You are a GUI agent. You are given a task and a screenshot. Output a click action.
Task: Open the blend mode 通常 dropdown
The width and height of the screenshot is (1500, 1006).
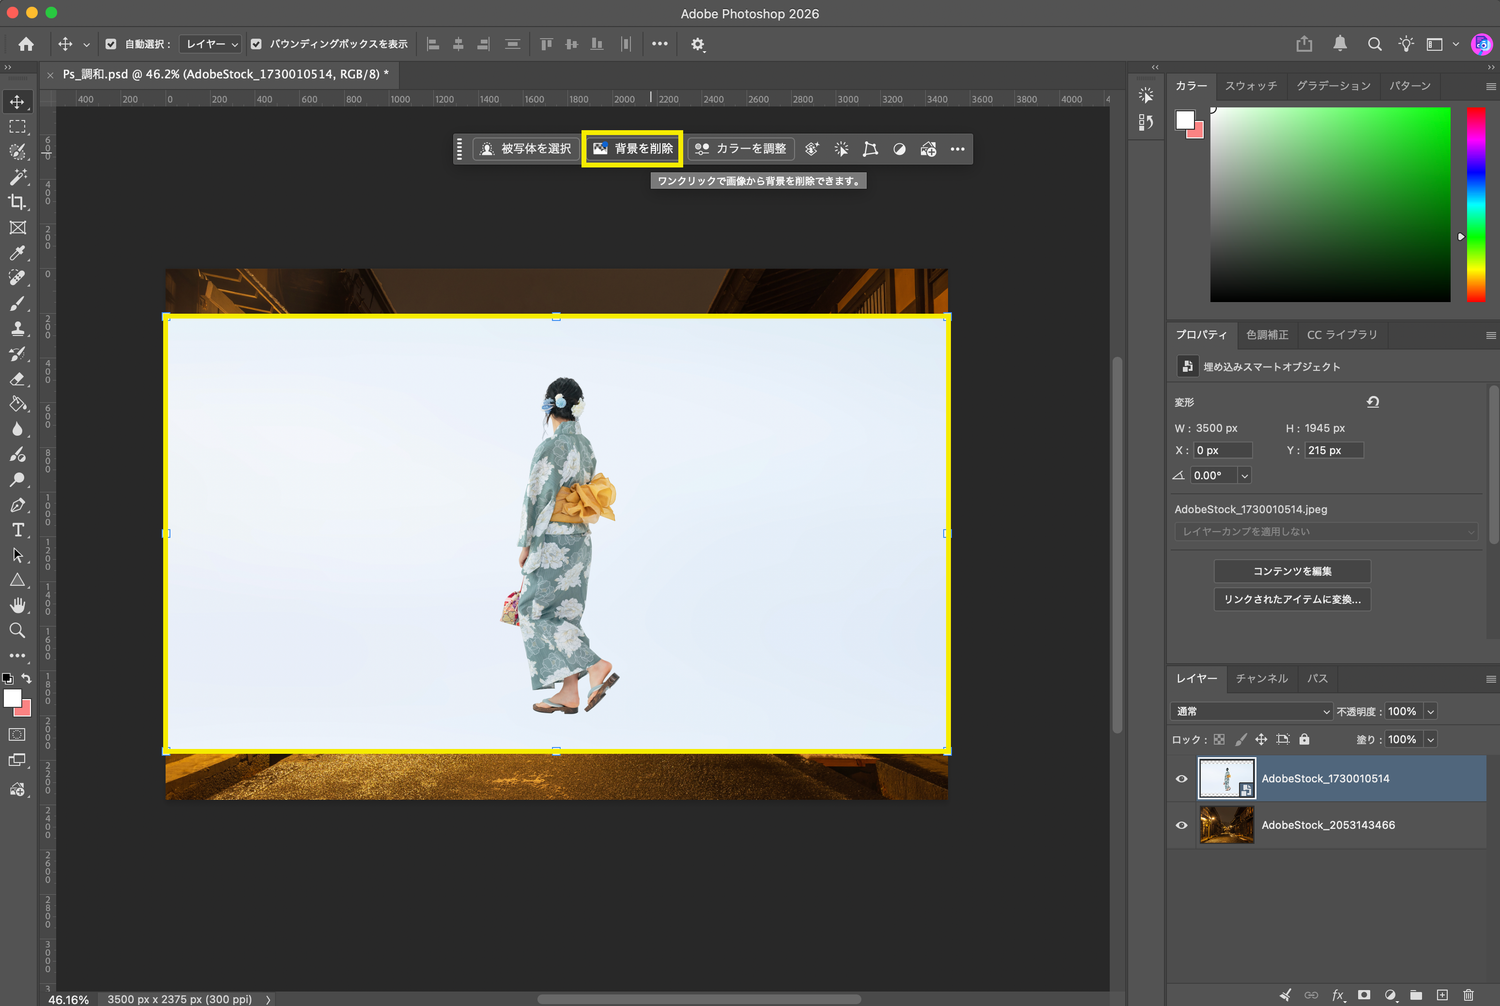click(1252, 712)
